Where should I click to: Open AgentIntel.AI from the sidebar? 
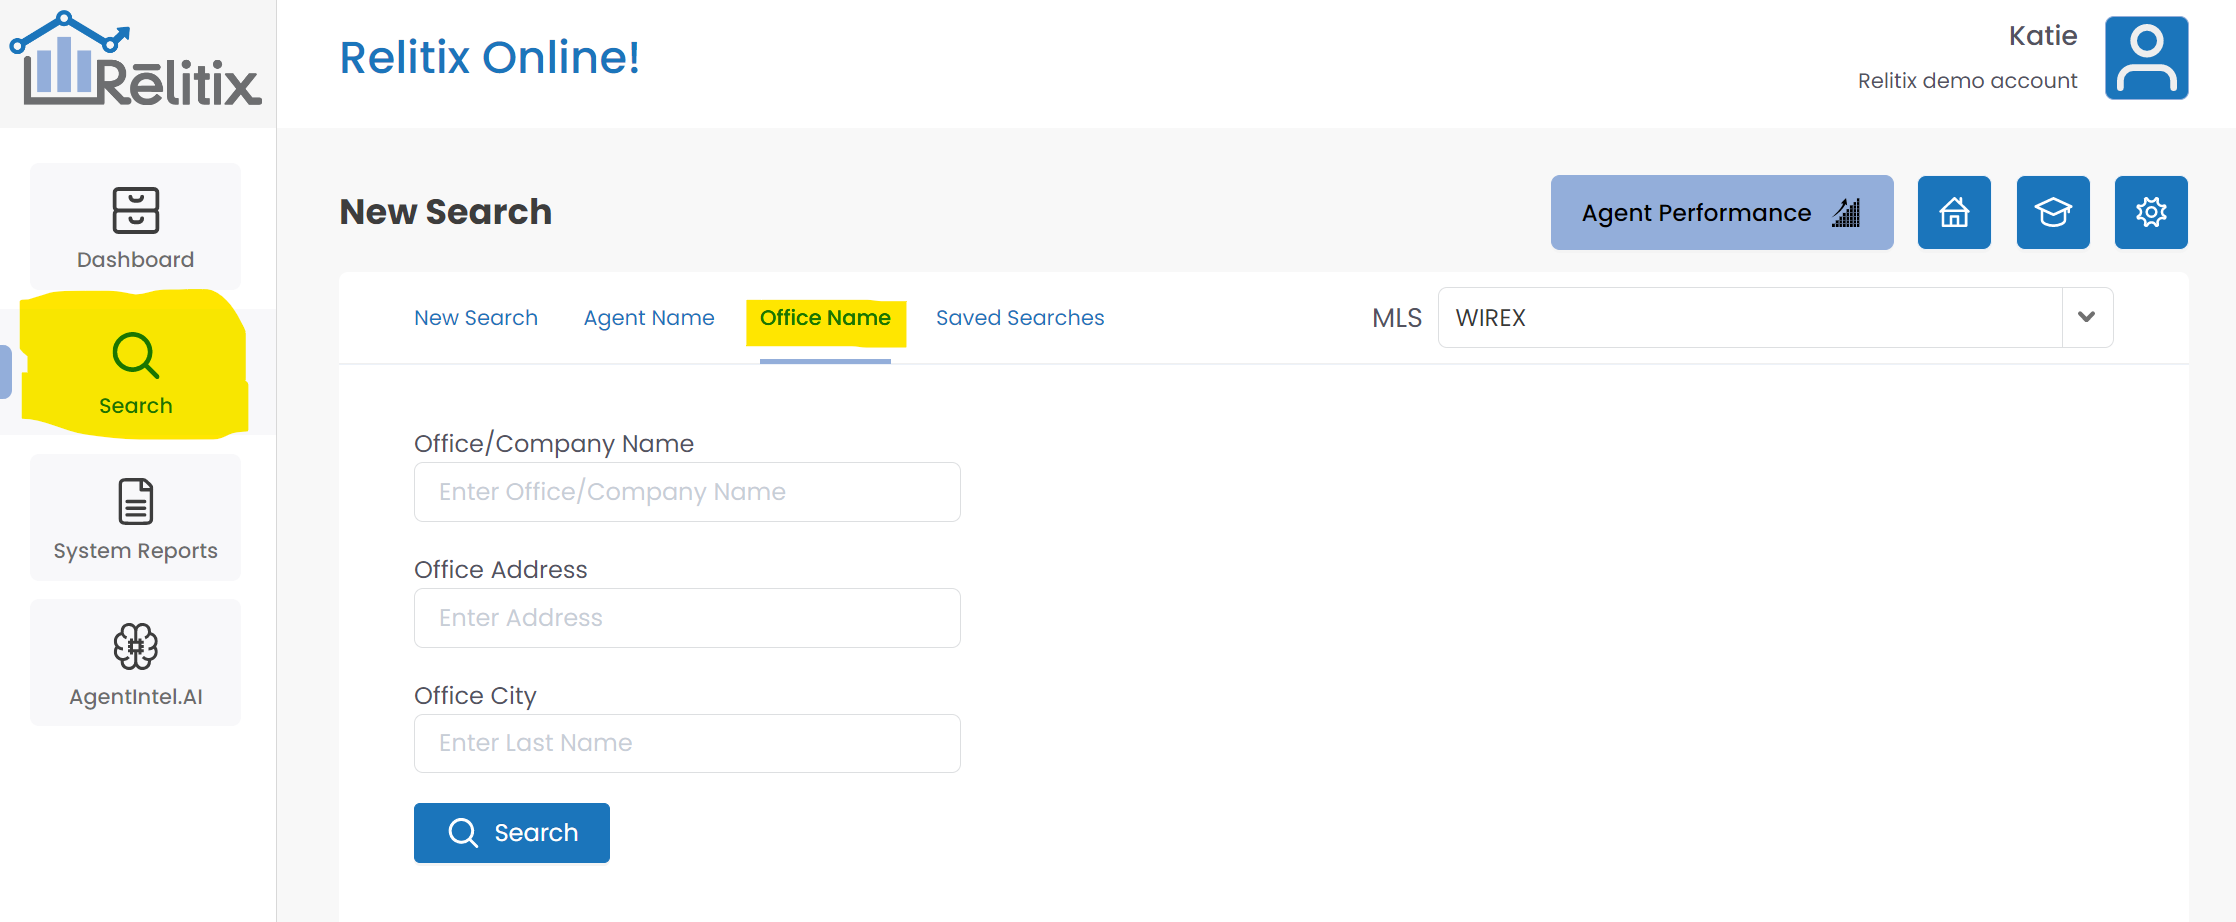pos(136,663)
